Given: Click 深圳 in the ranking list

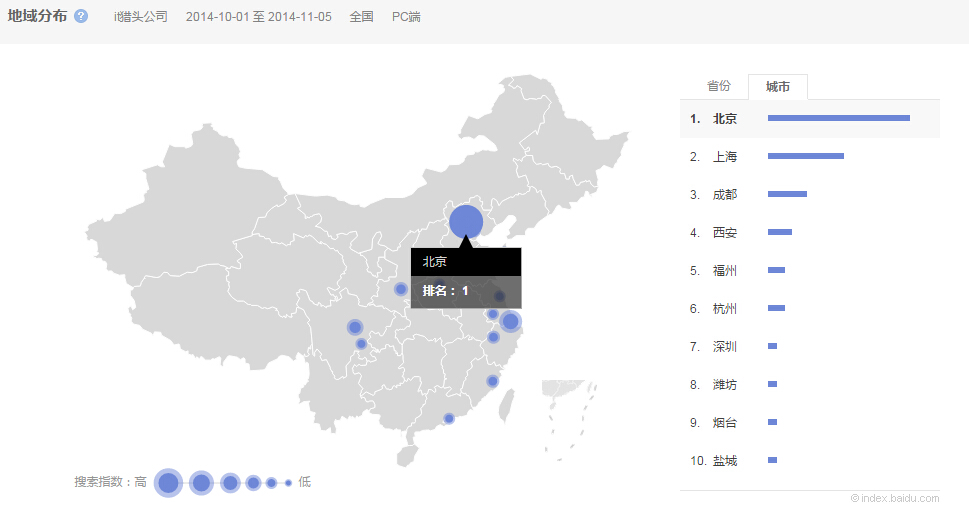Looking at the screenshot, I should (x=724, y=347).
